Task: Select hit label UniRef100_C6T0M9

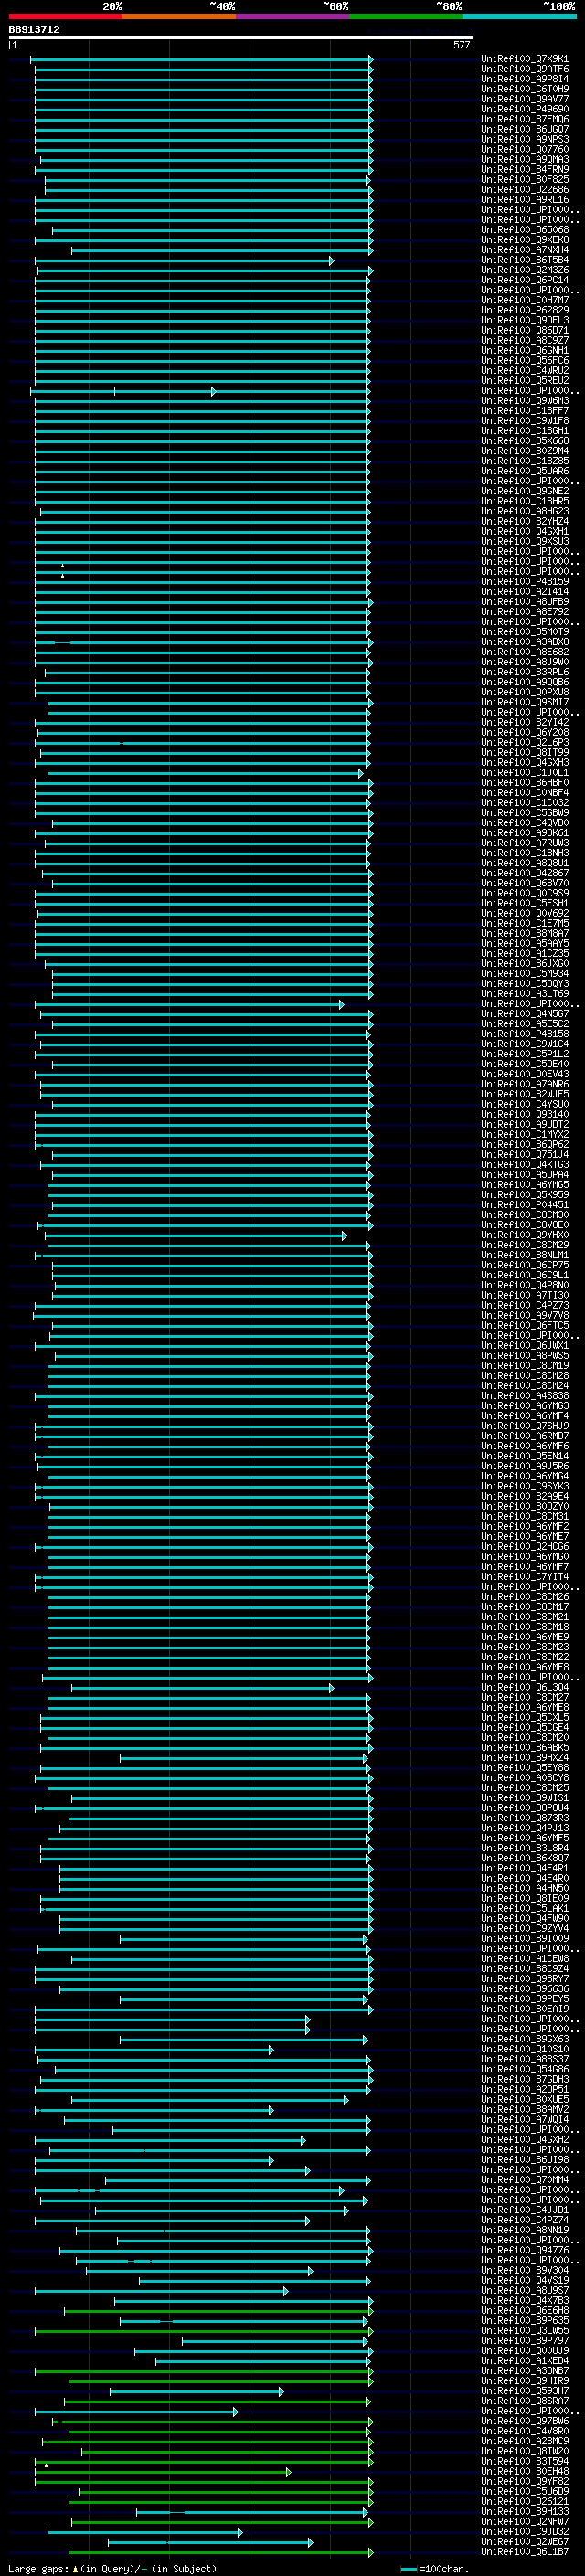Action: click(x=525, y=89)
